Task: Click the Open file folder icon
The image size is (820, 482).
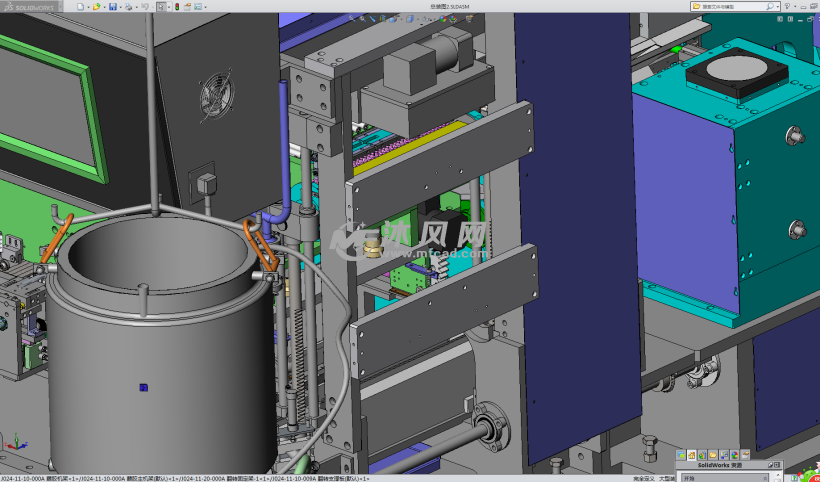Action: pos(97,7)
